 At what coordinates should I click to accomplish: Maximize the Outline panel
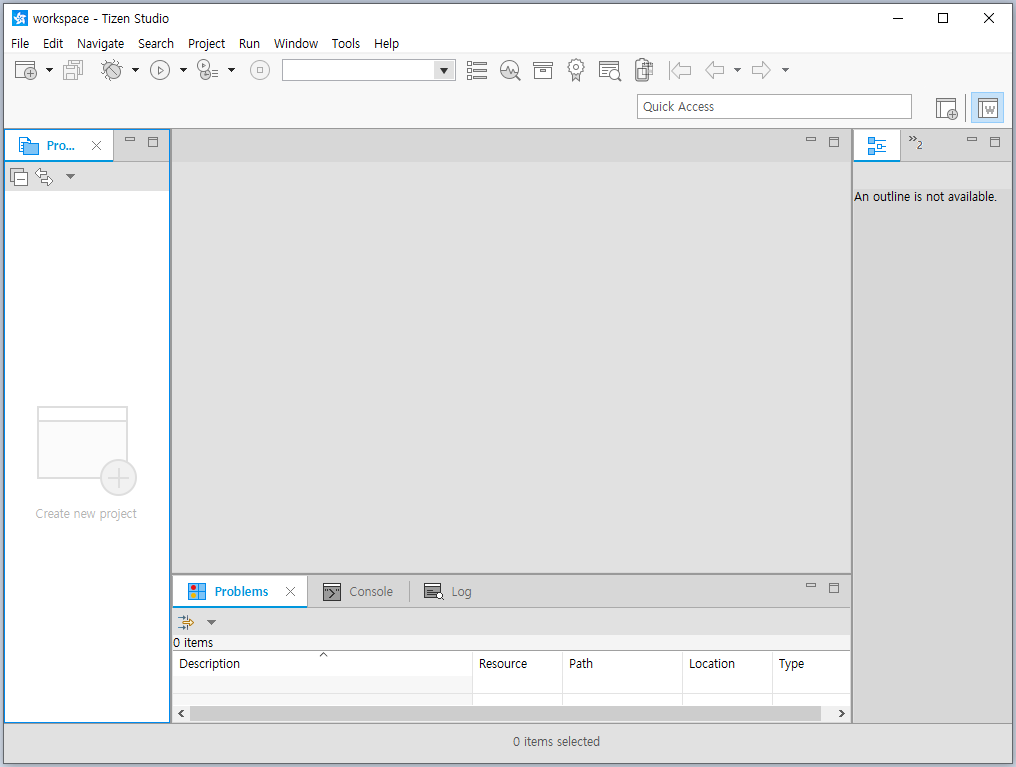click(995, 142)
